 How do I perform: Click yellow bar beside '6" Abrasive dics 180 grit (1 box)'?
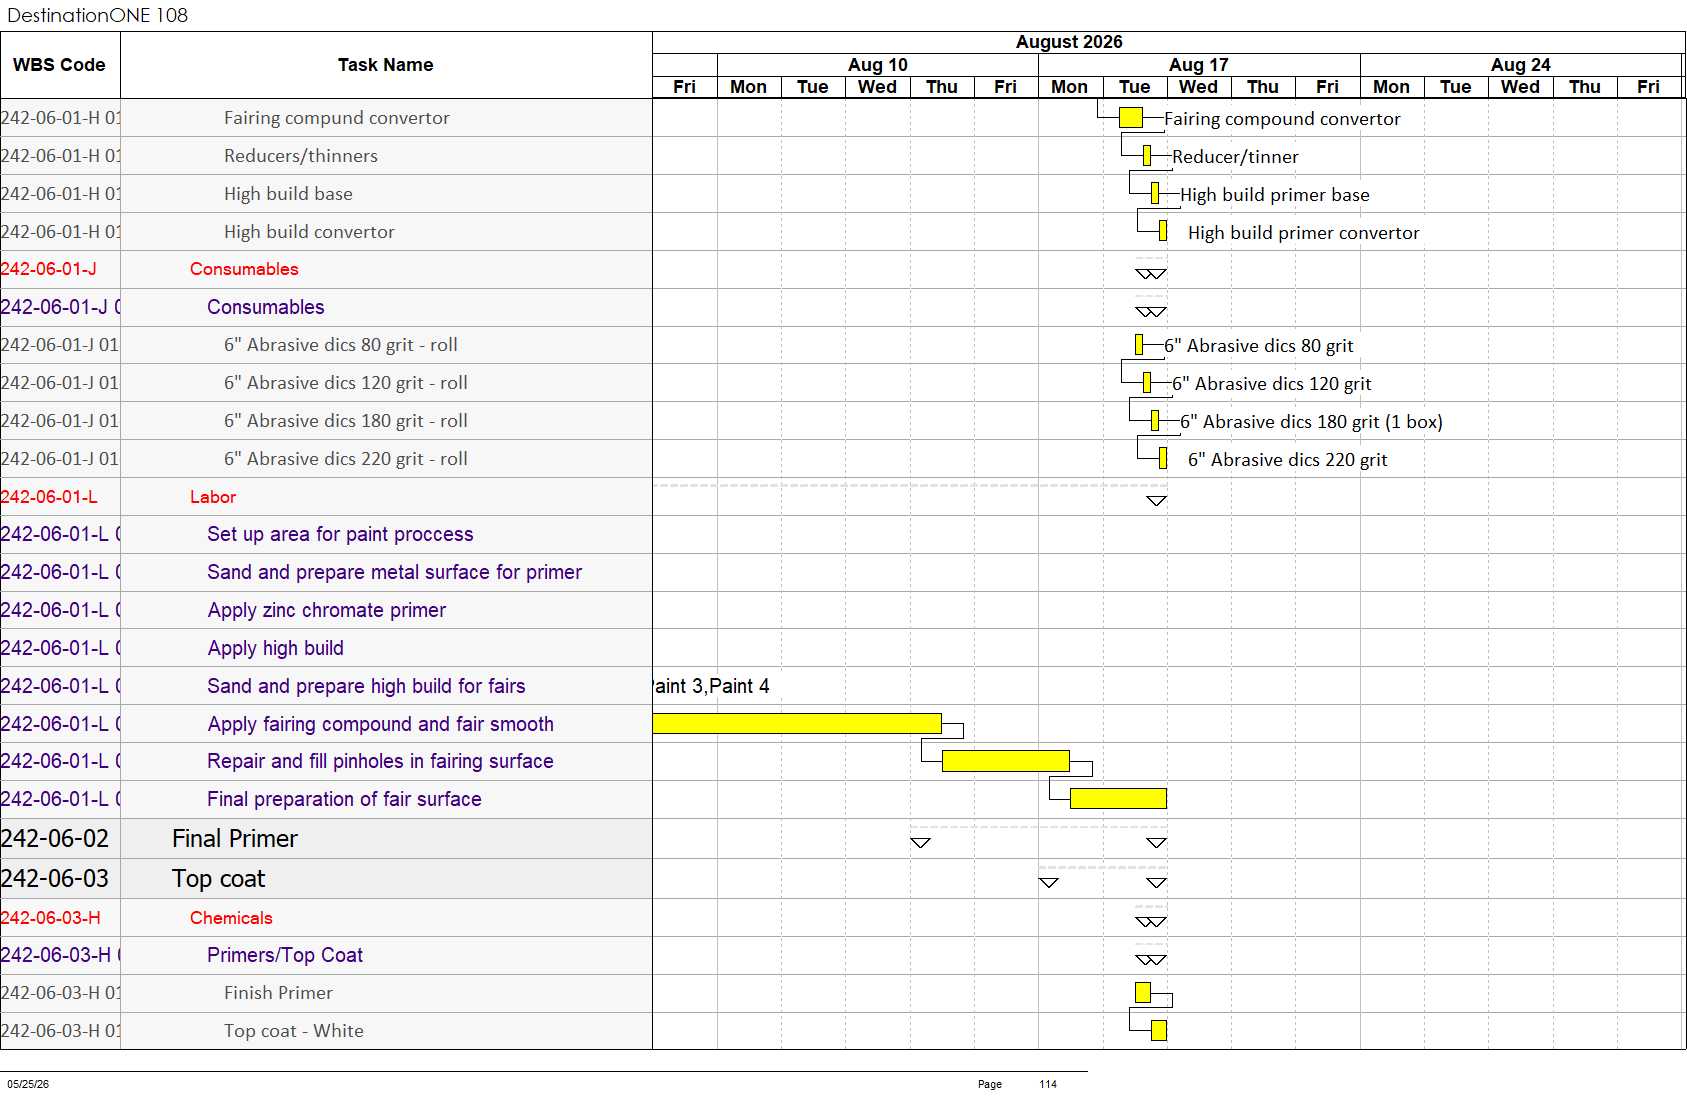pyautogui.click(x=1155, y=421)
